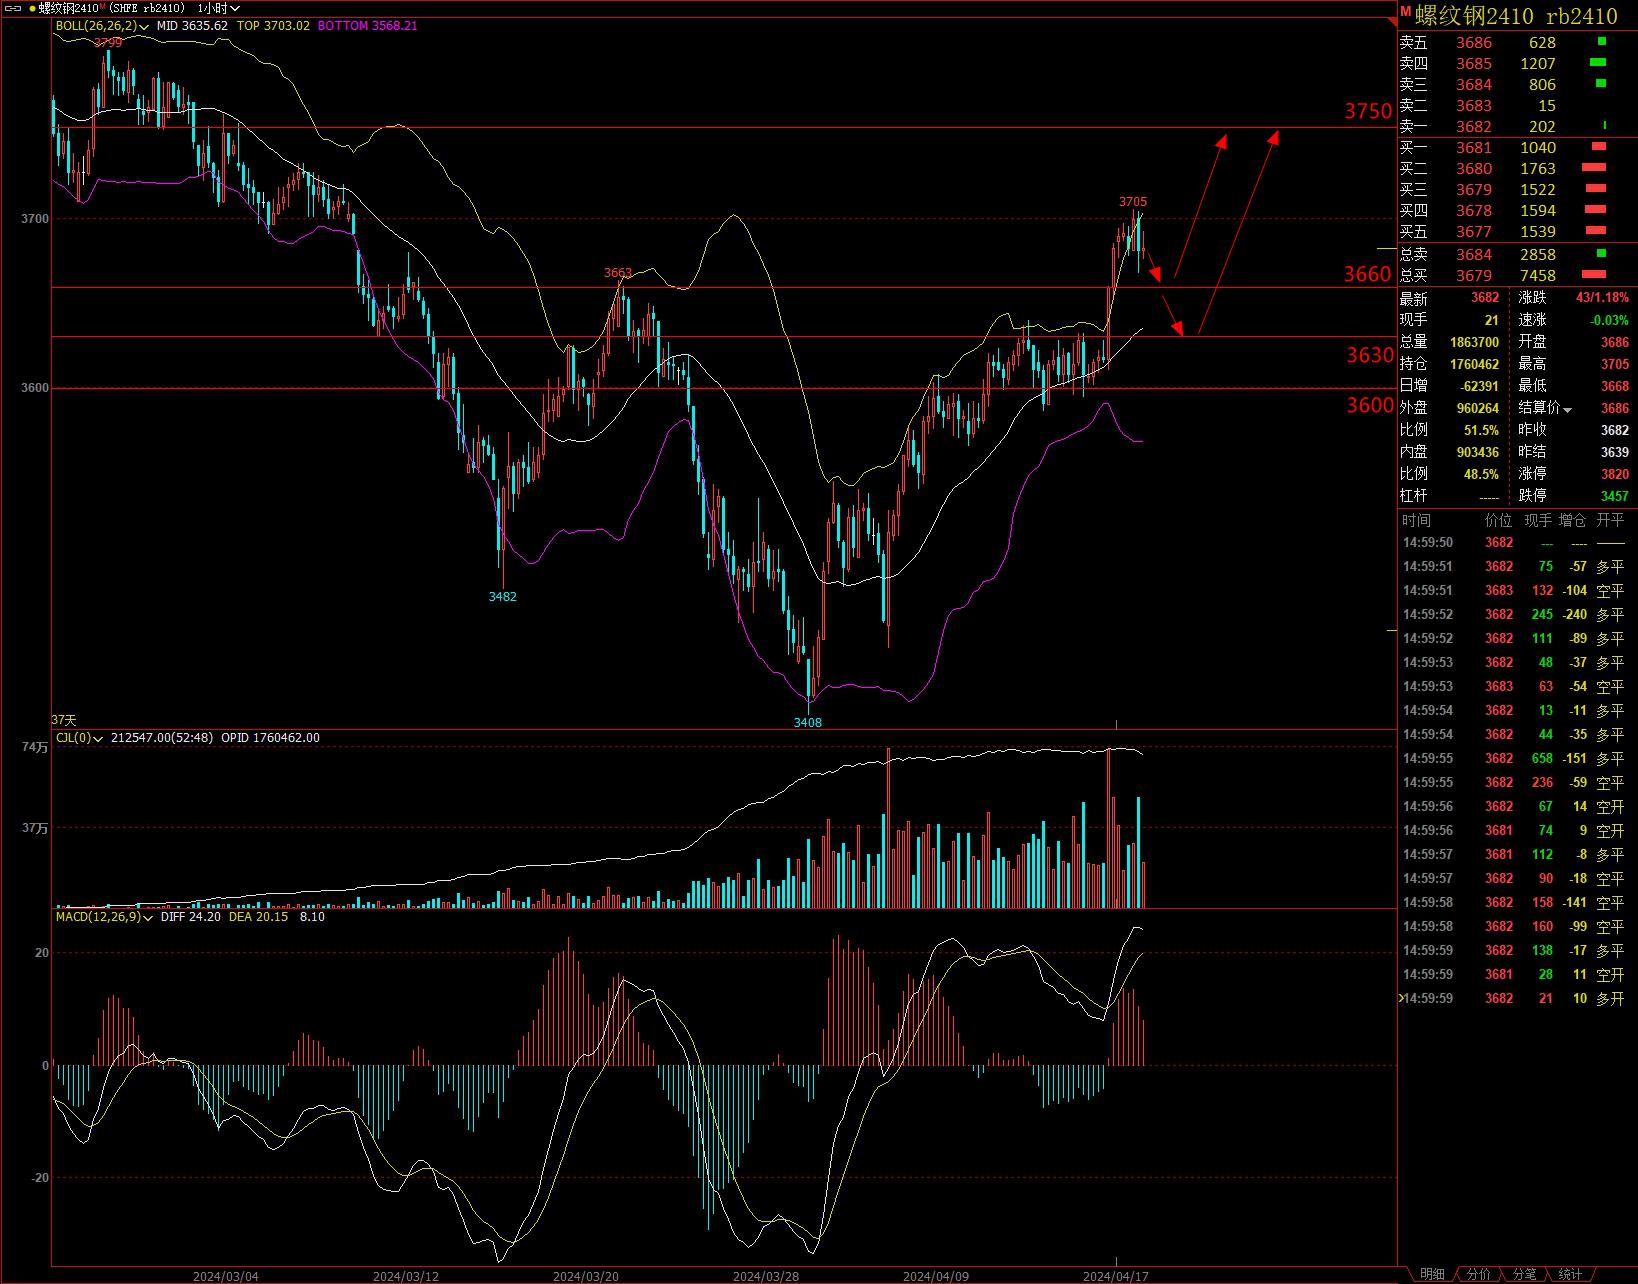
Task: Expand the 结算价 dropdown arrow
Action: pyautogui.click(x=1567, y=409)
